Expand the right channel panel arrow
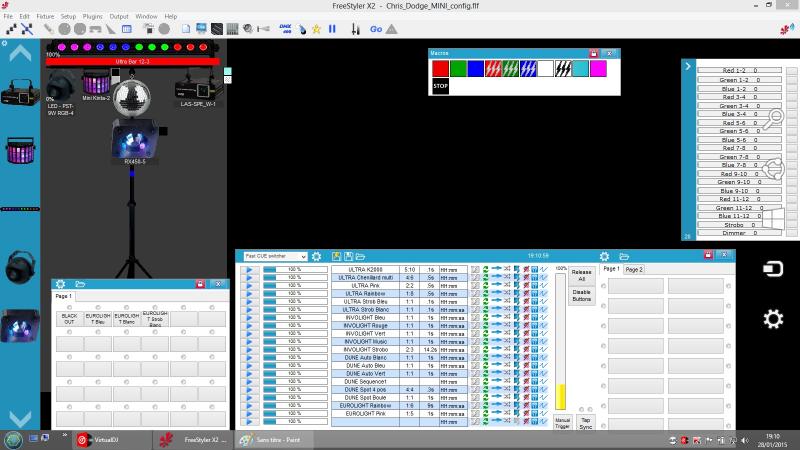 pyautogui.click(x=688, y=66)
